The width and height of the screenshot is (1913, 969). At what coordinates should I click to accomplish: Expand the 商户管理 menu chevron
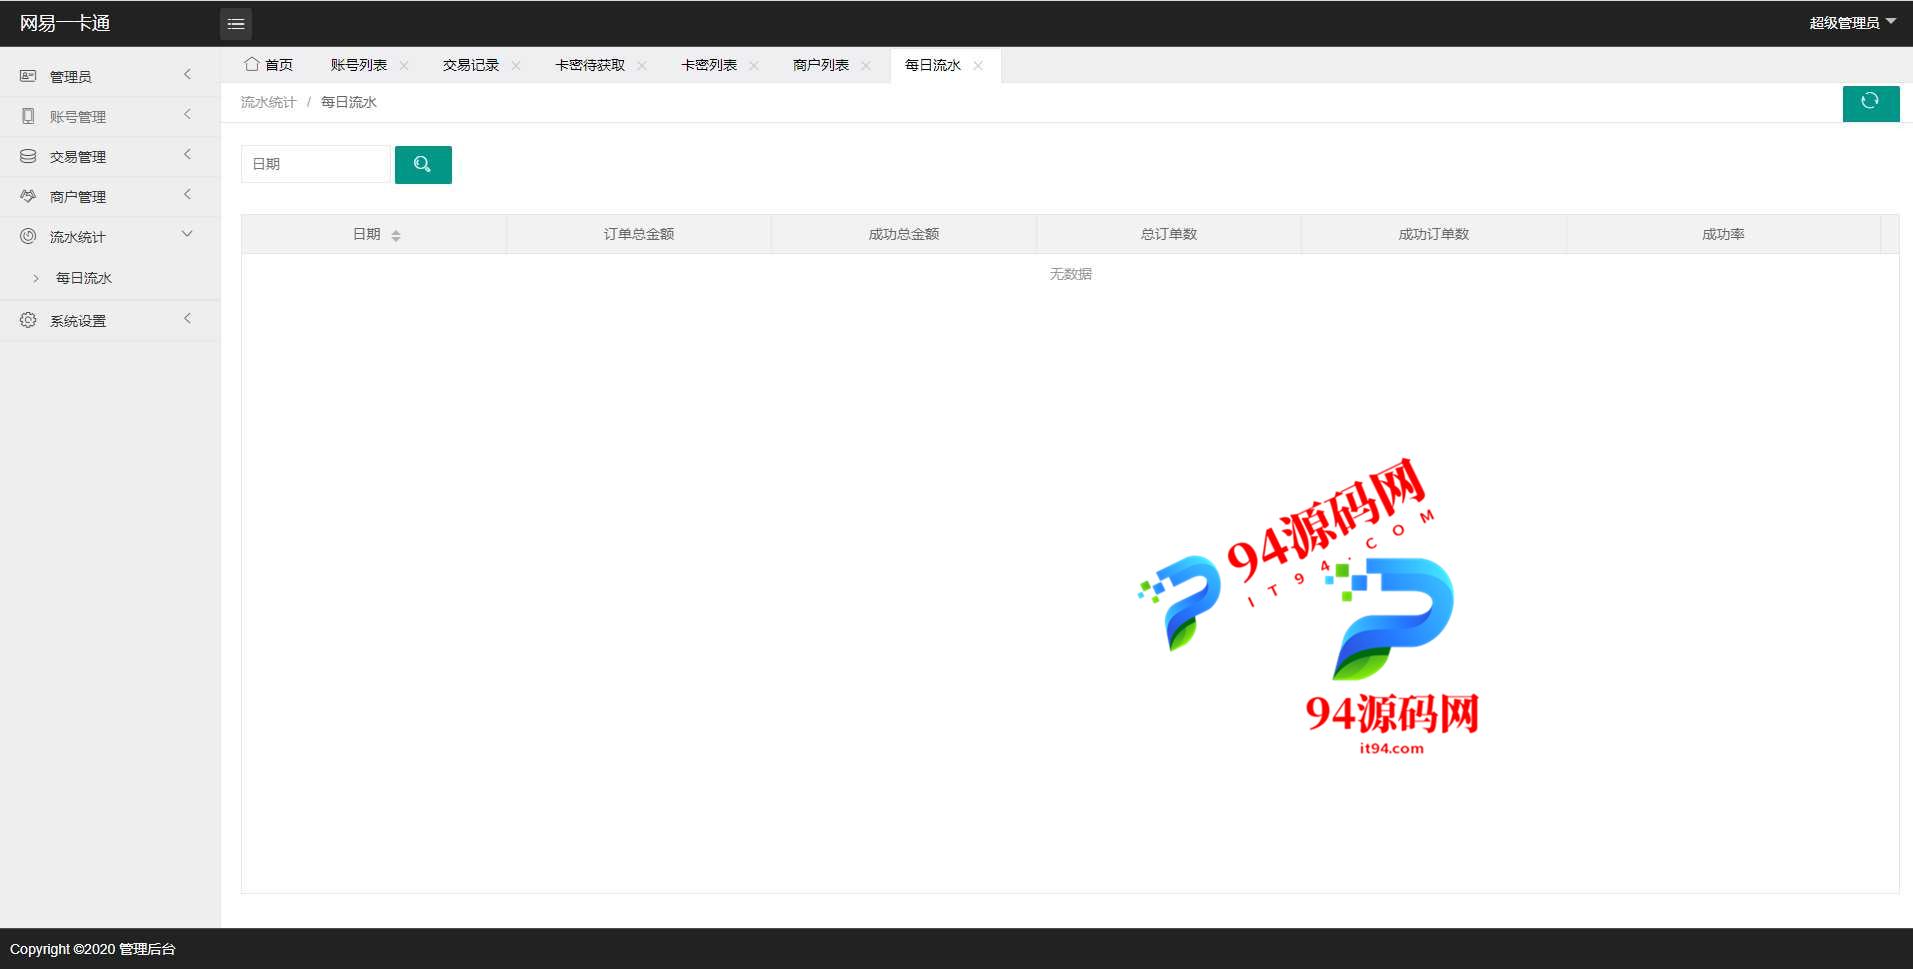187,195
